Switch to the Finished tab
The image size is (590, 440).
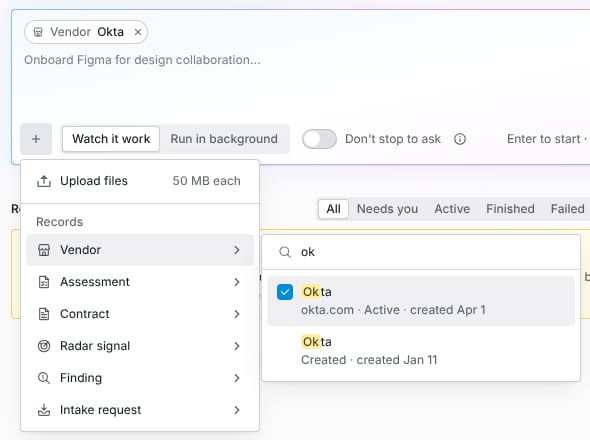[x=510, y=209]
